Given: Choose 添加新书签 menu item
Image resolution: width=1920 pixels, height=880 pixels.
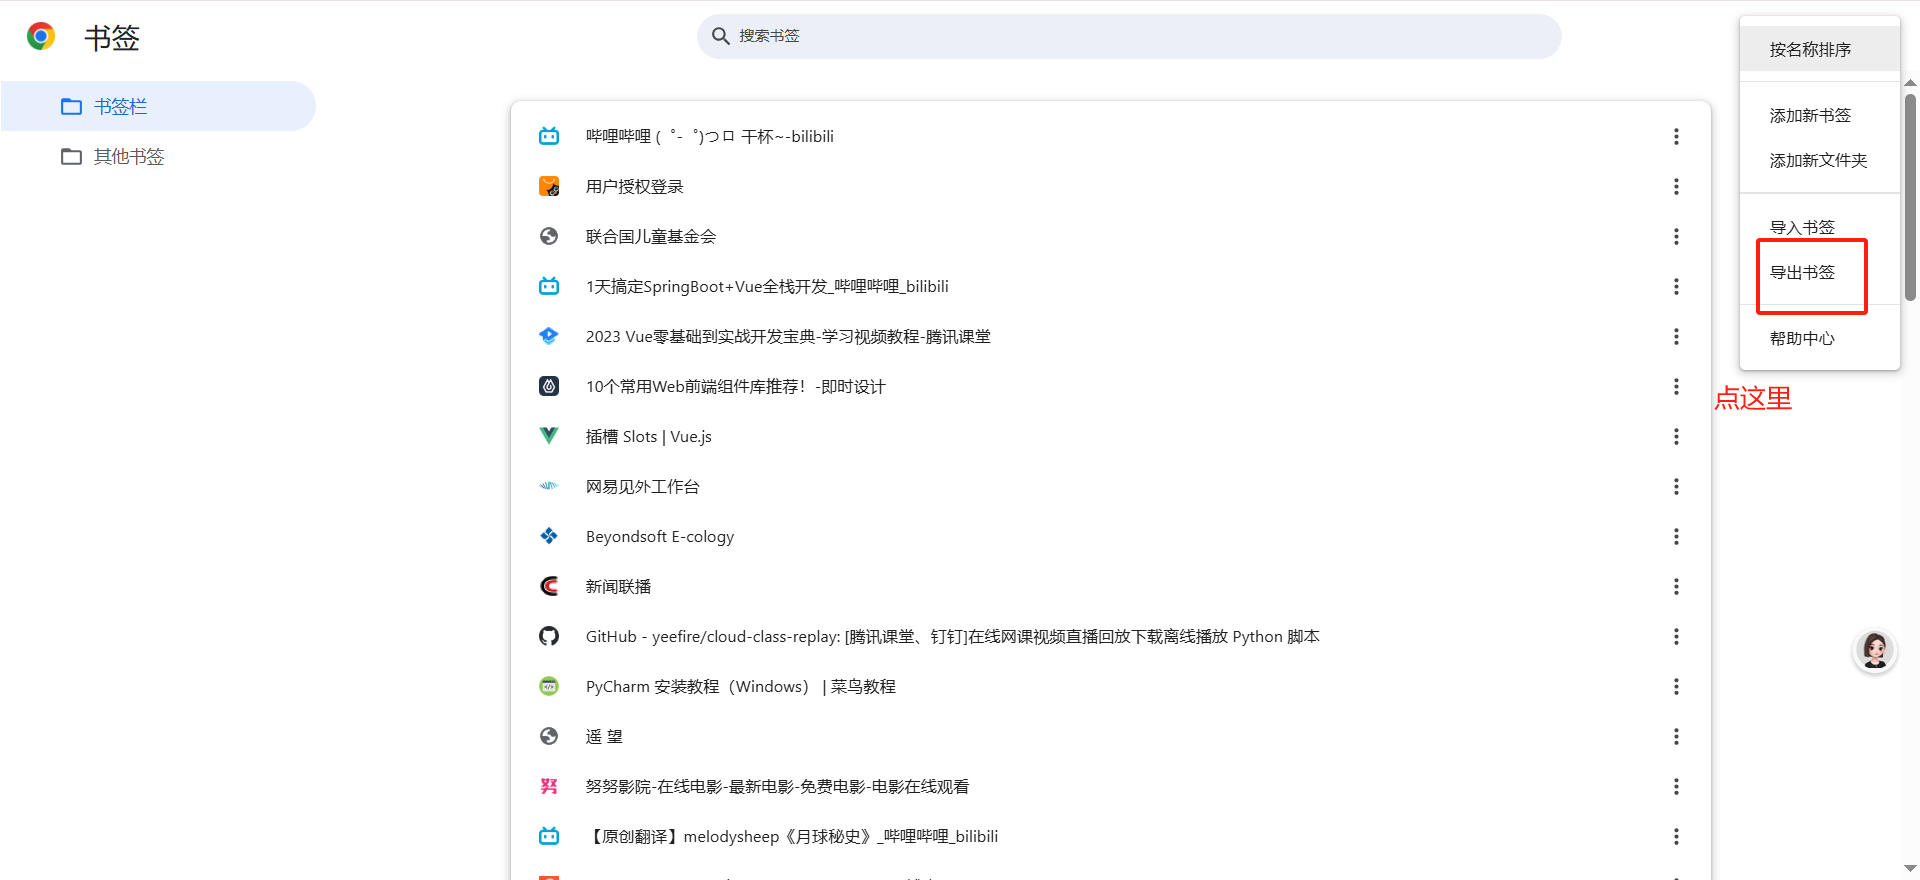Looking at the screenshot, I should [x=1819, y=115].
